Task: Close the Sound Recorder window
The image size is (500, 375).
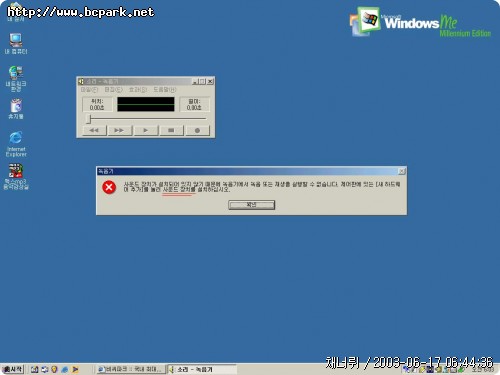Action: point(210,81)
